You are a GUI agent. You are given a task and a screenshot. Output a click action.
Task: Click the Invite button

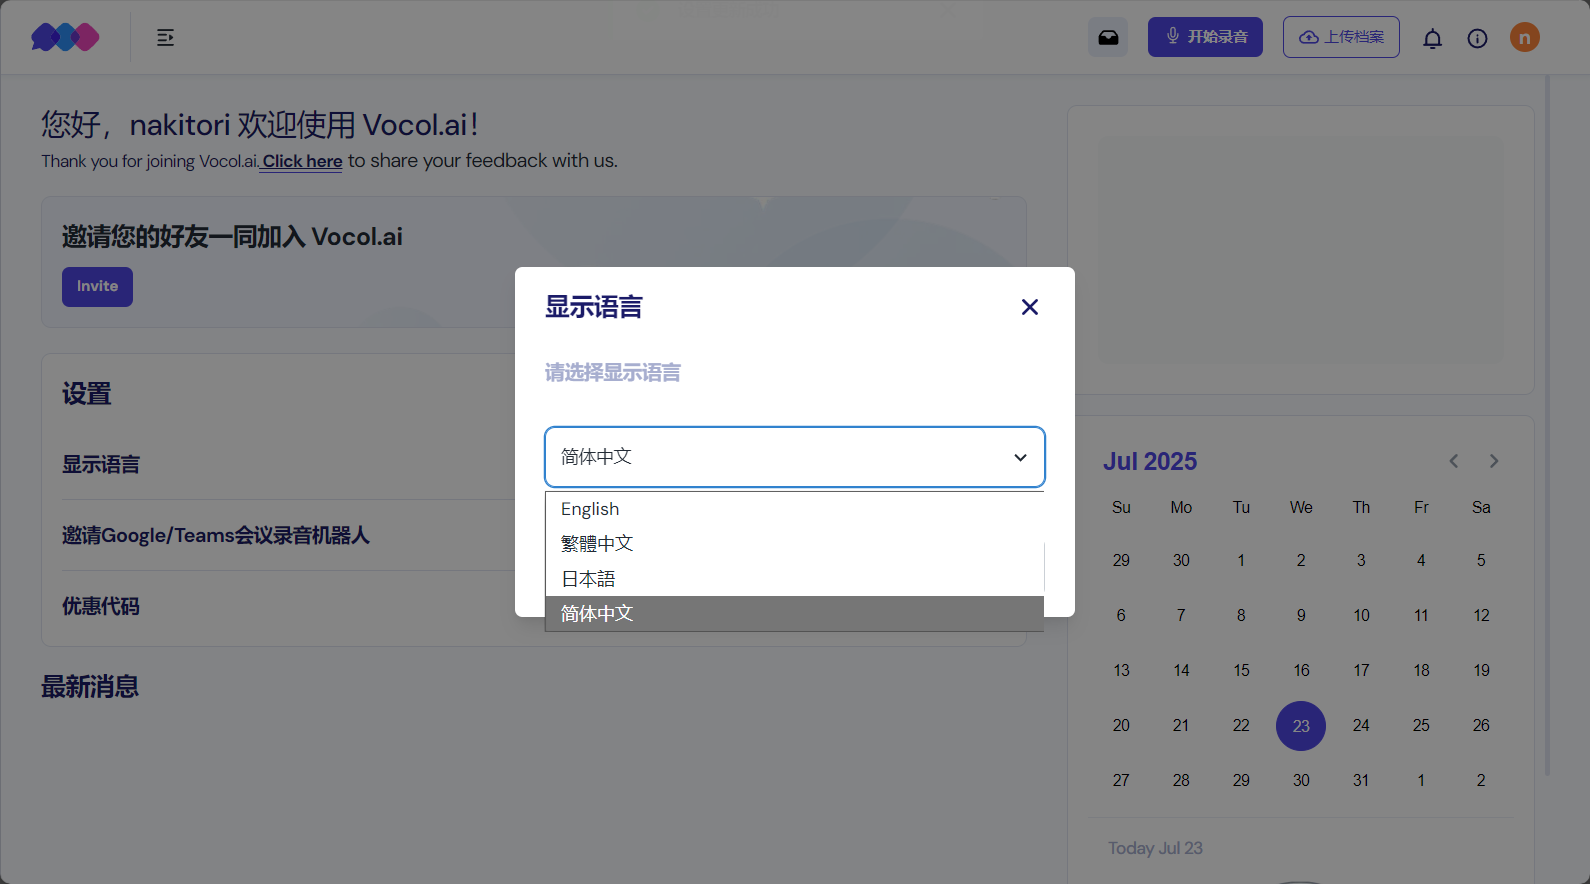coord(97,287)
